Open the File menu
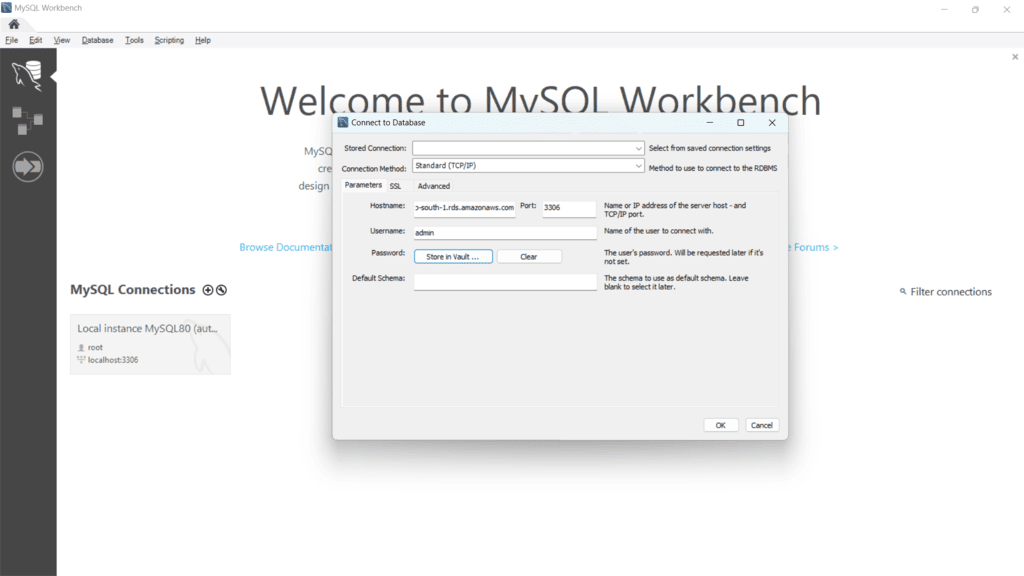1024x576 pixels. 12,40
